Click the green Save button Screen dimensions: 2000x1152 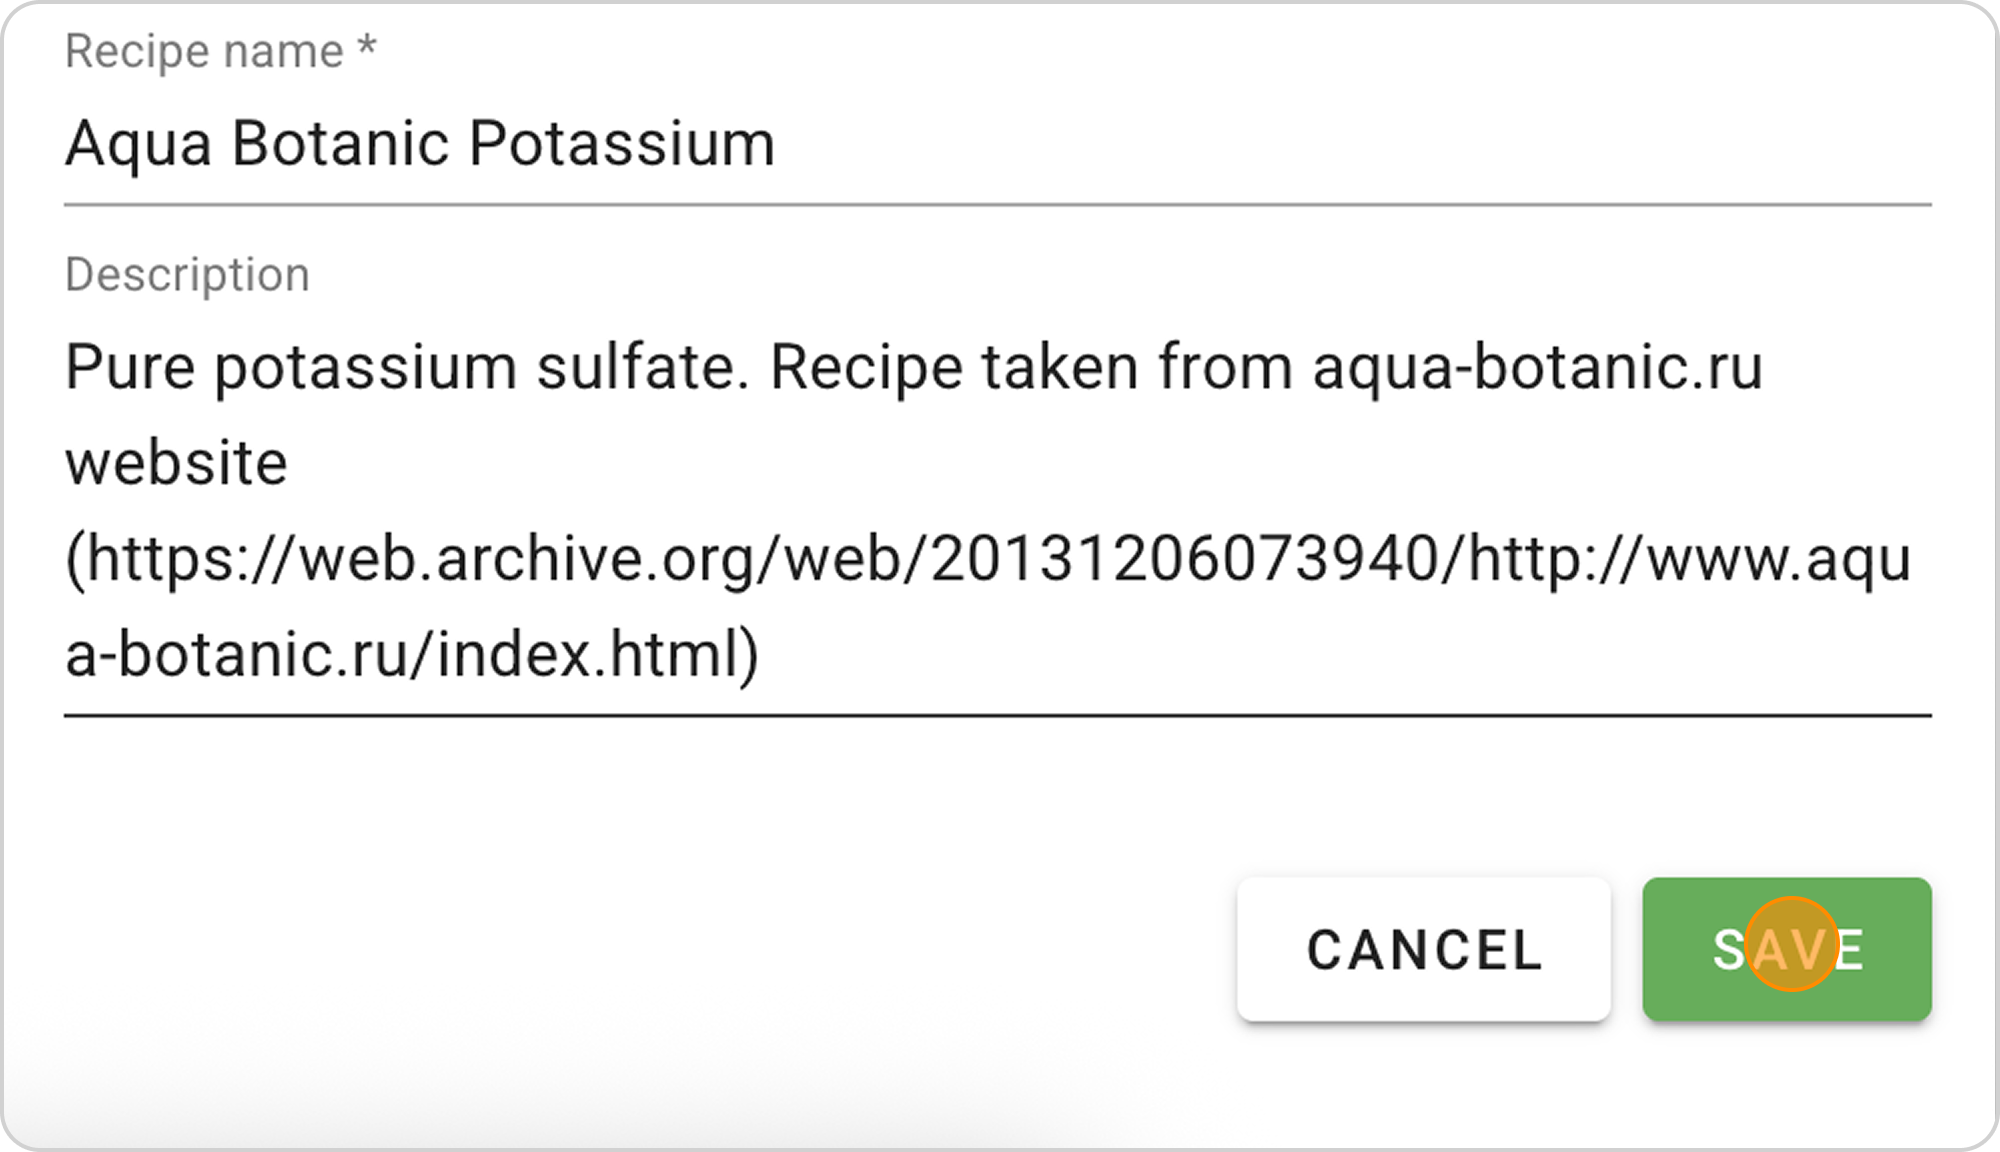pos(1786,949)
